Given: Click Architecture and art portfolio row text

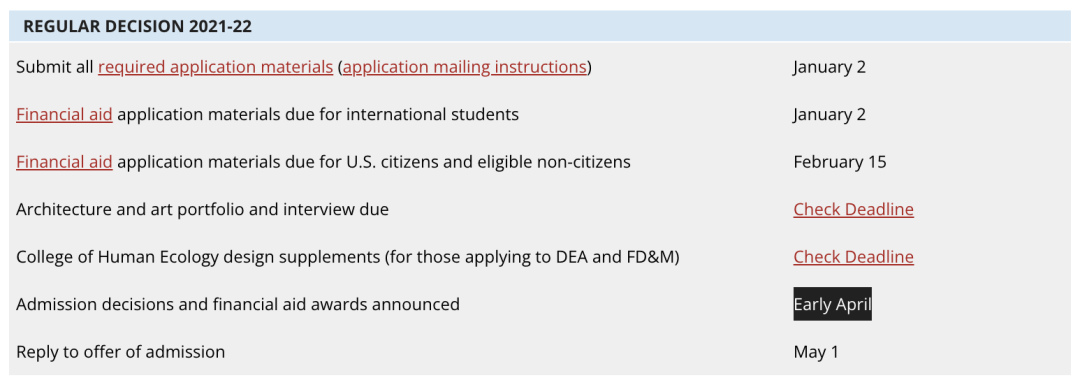Looking at the screenshot, I should 202,209.
